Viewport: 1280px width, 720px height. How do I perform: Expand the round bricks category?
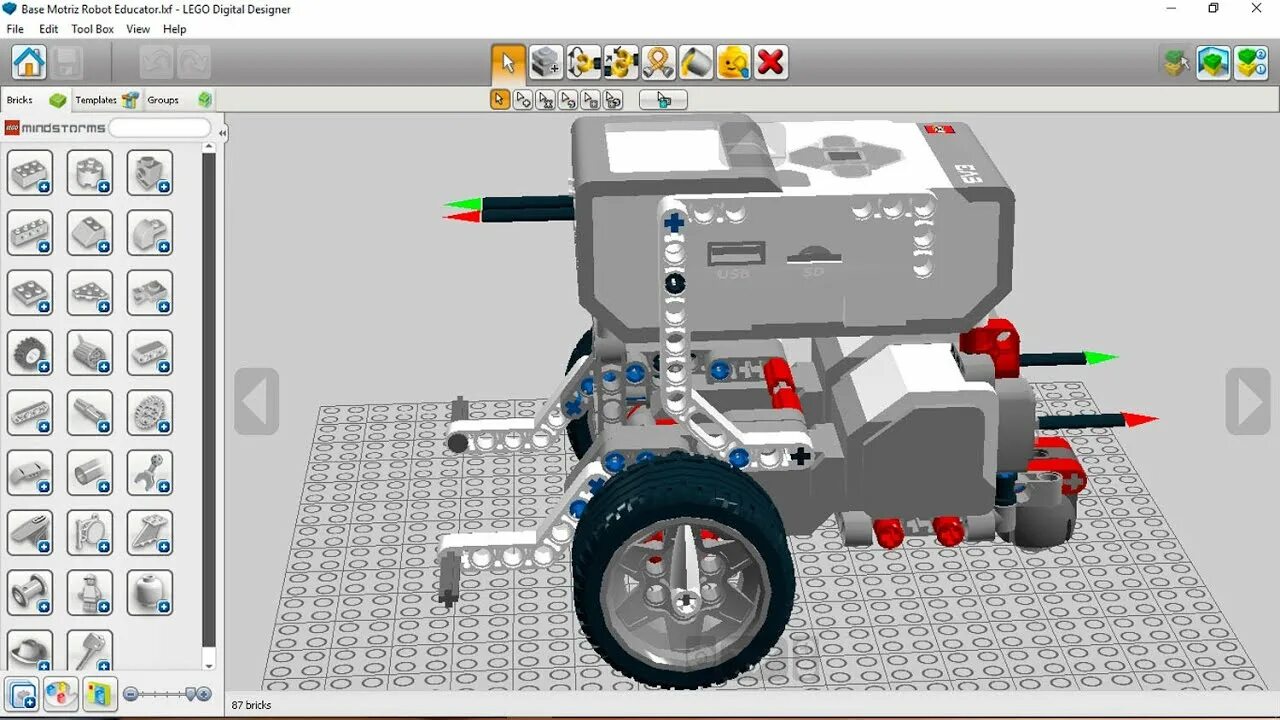pos(90,172)
